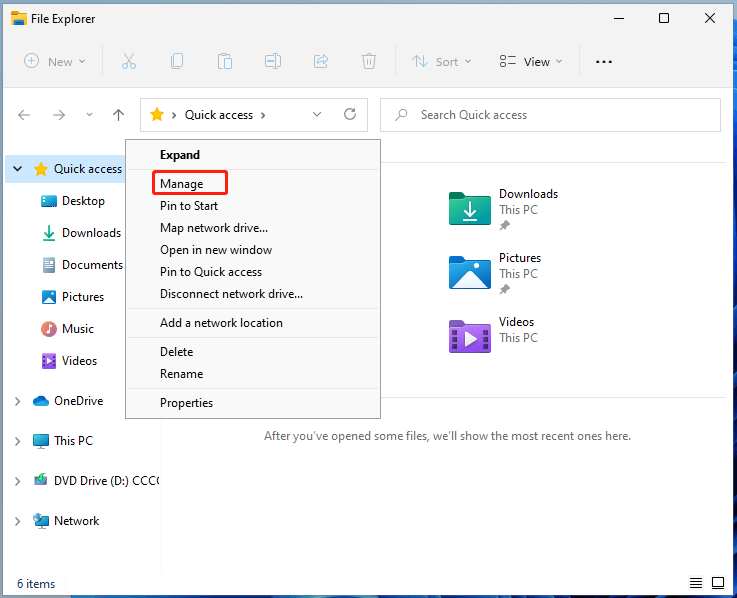Viewport: 737px width, 598px height.
Task: Open See more three-dots menu
Action: coord(603,61)
